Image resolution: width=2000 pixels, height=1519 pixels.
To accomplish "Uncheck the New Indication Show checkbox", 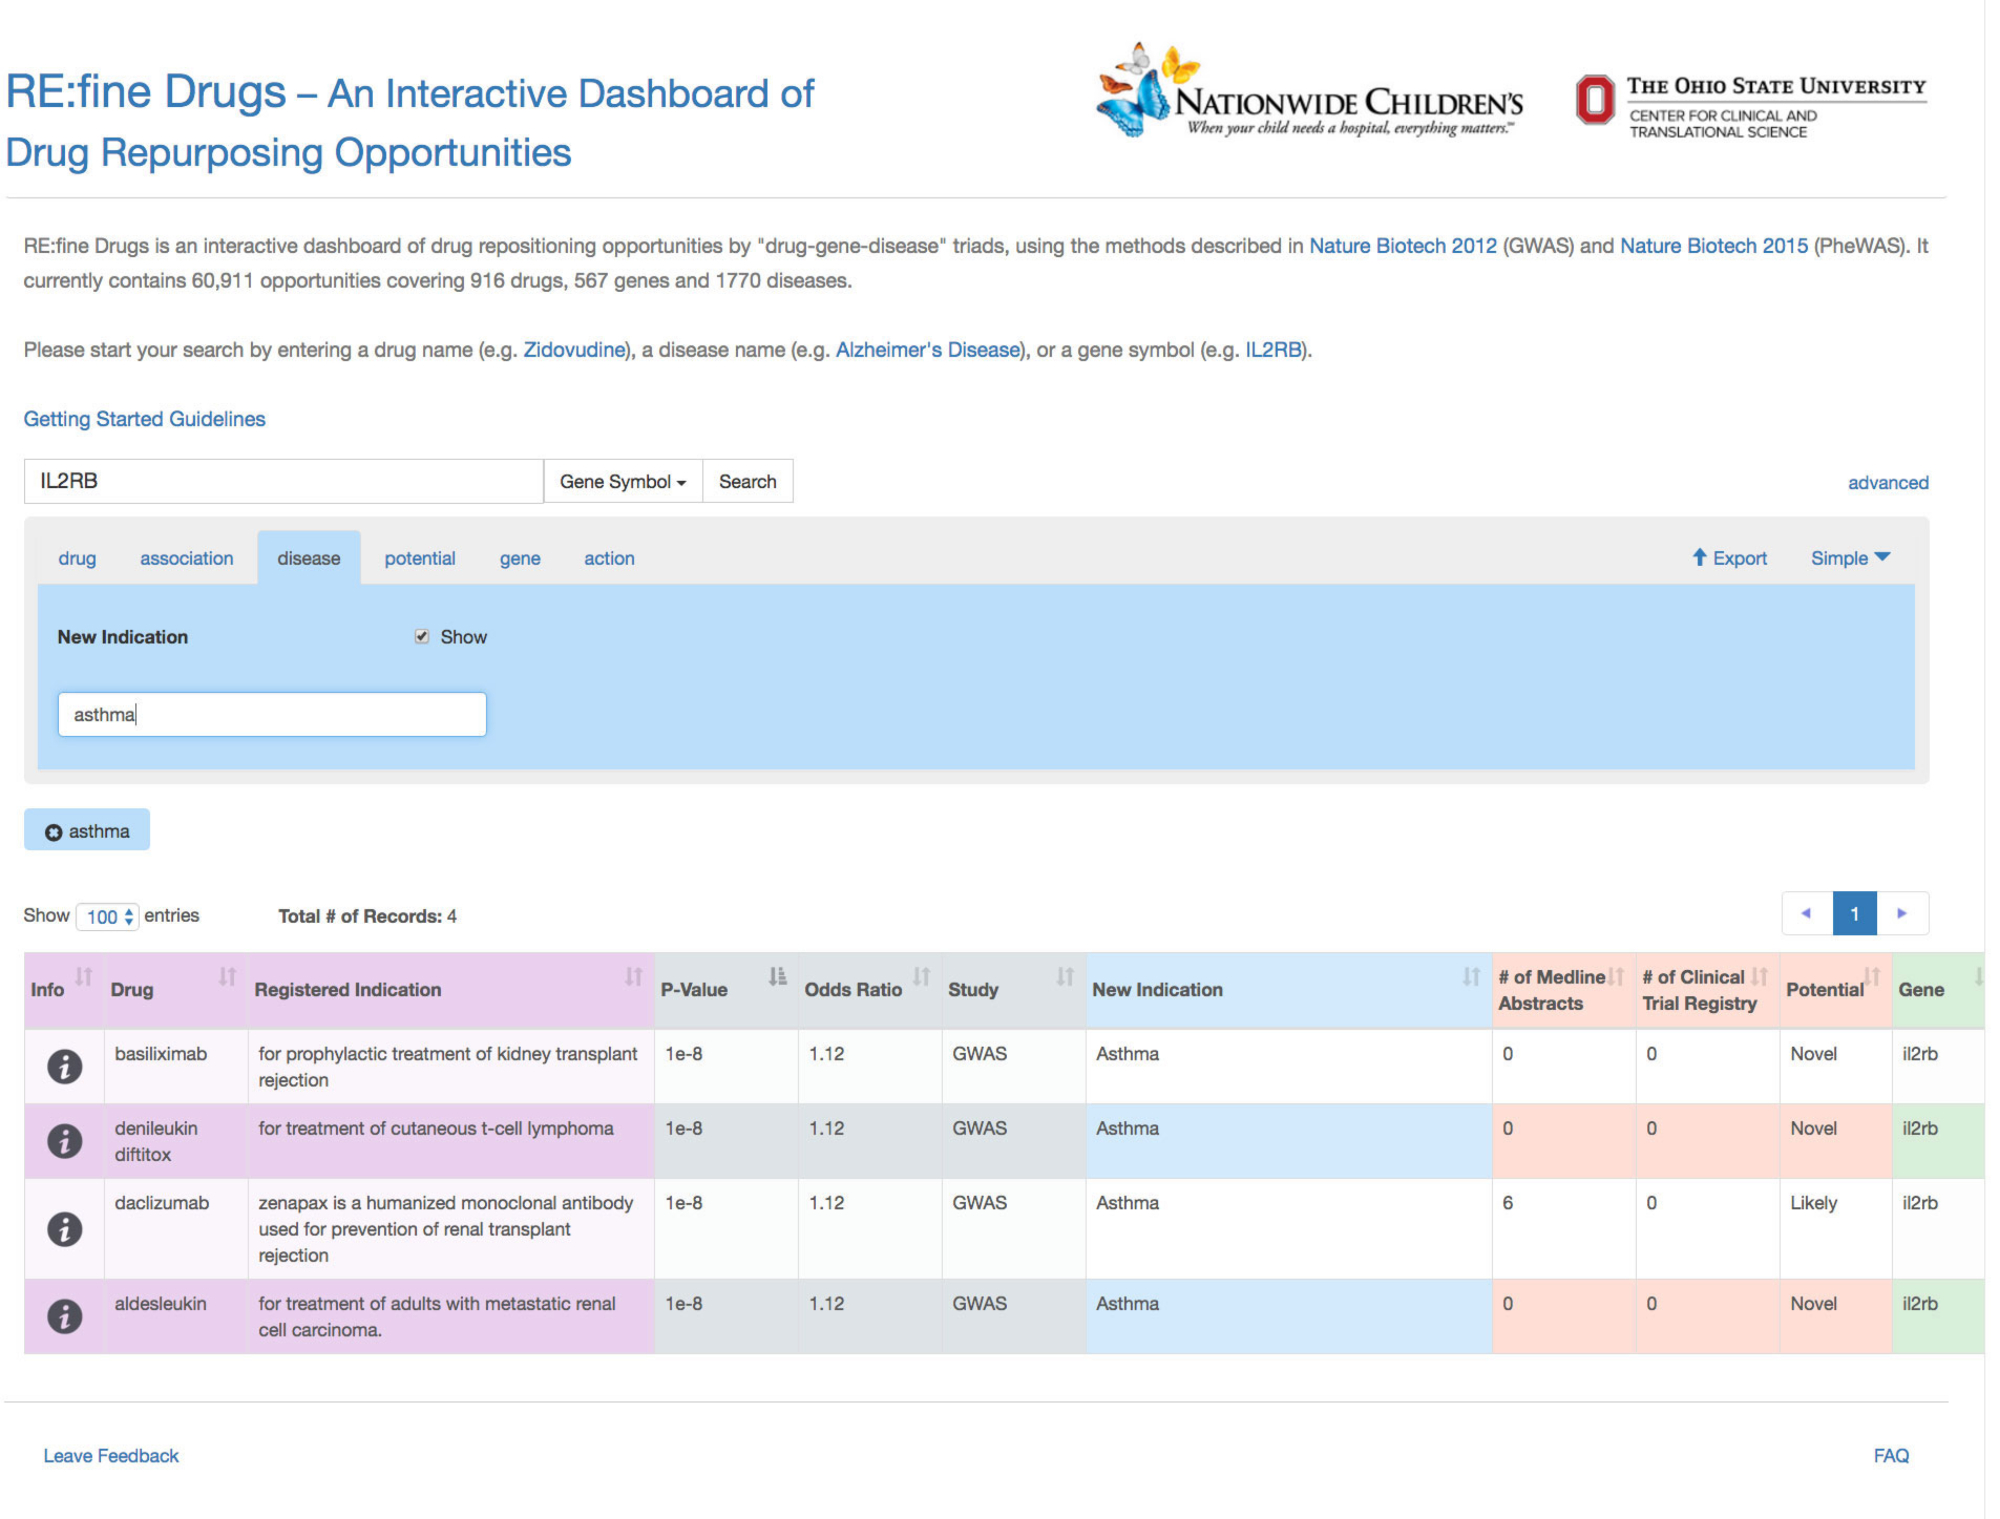I will click(422, 636).
